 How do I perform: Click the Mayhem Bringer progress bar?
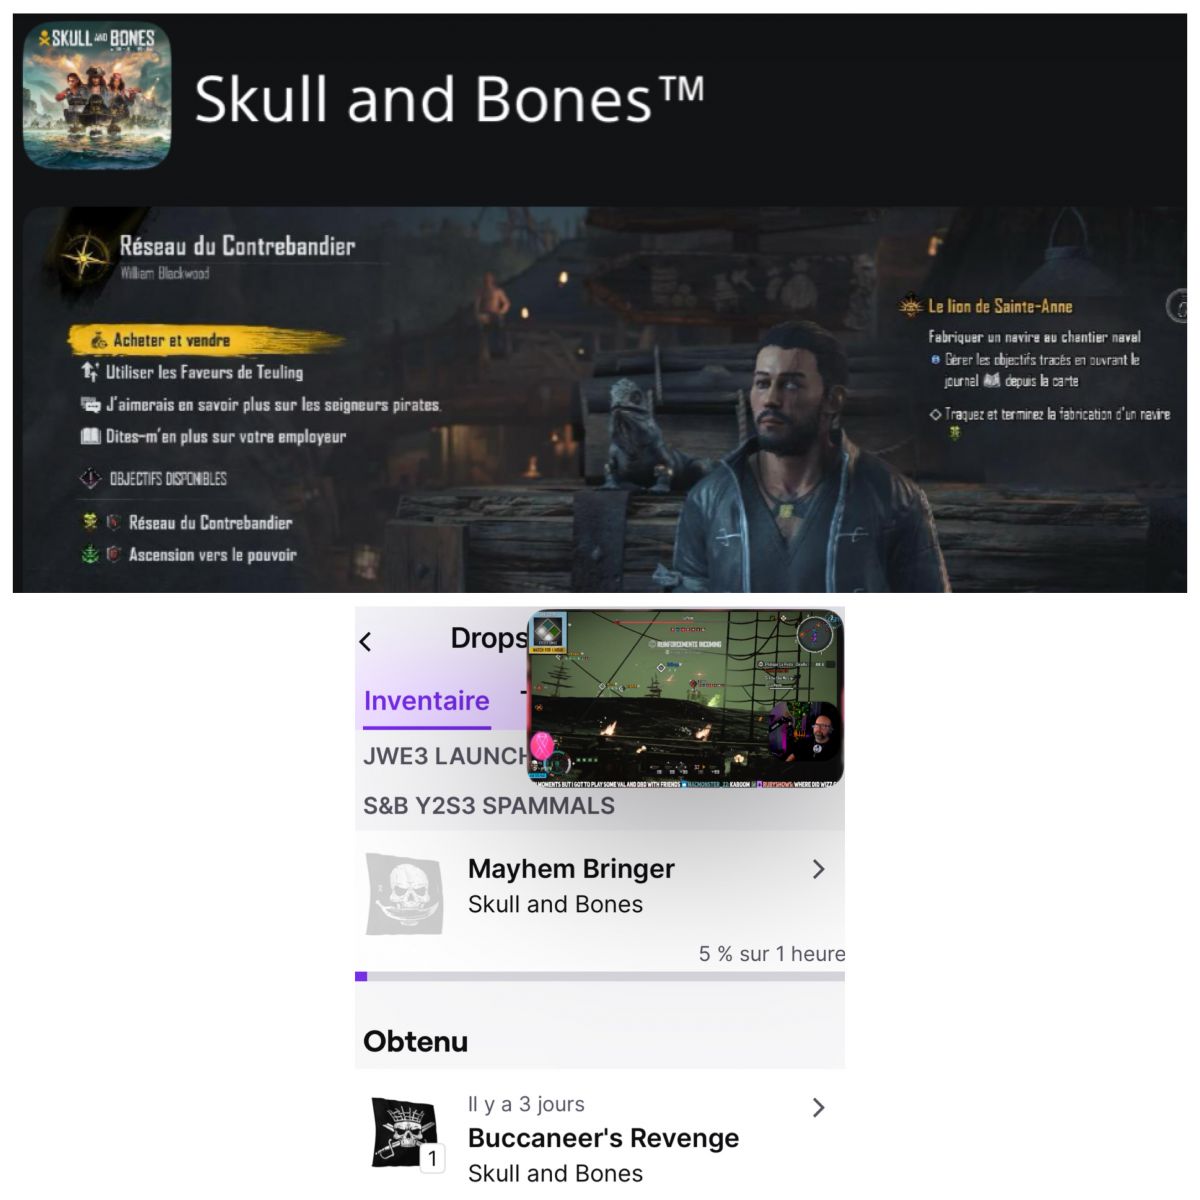point(600,976)
